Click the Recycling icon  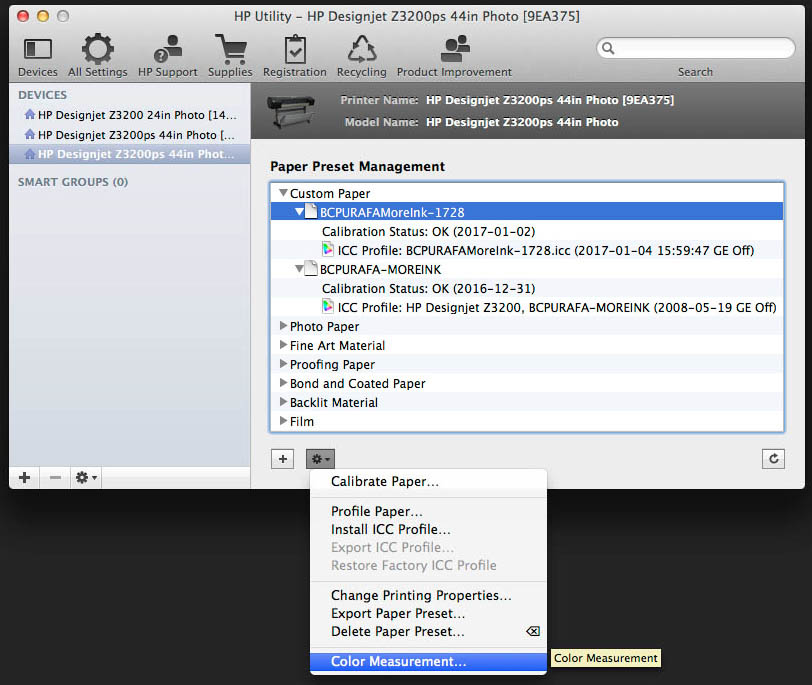[361, 50]
